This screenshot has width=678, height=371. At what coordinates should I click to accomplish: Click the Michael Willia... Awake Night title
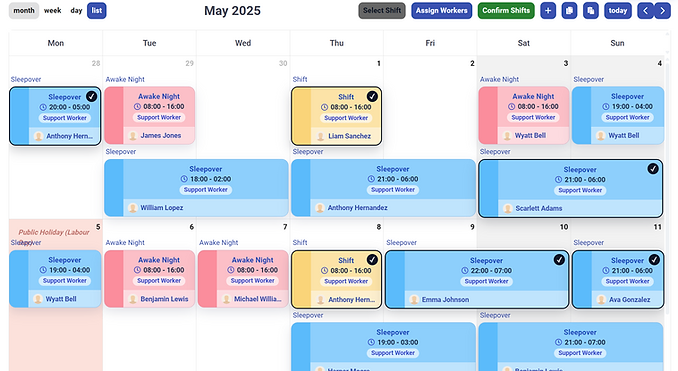click(x=253, y=260)
